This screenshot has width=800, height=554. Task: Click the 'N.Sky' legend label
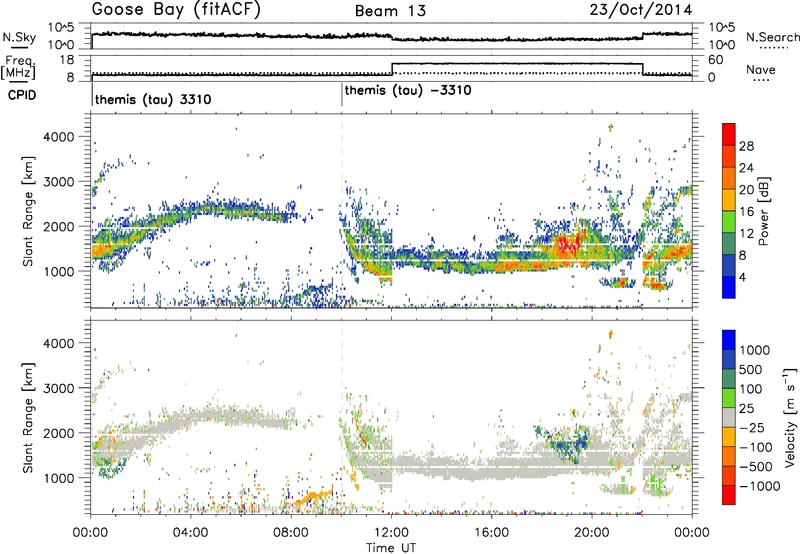tap(19, 37)
